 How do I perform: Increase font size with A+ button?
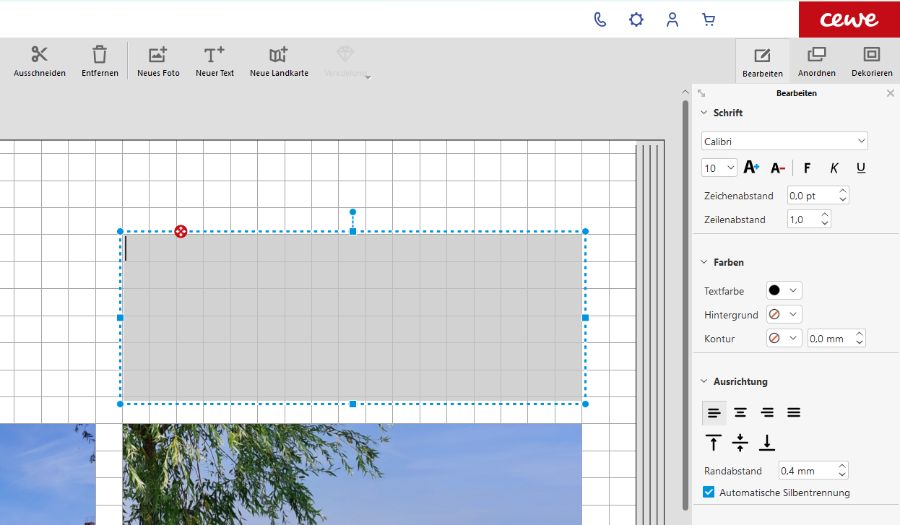coord(751,168)
